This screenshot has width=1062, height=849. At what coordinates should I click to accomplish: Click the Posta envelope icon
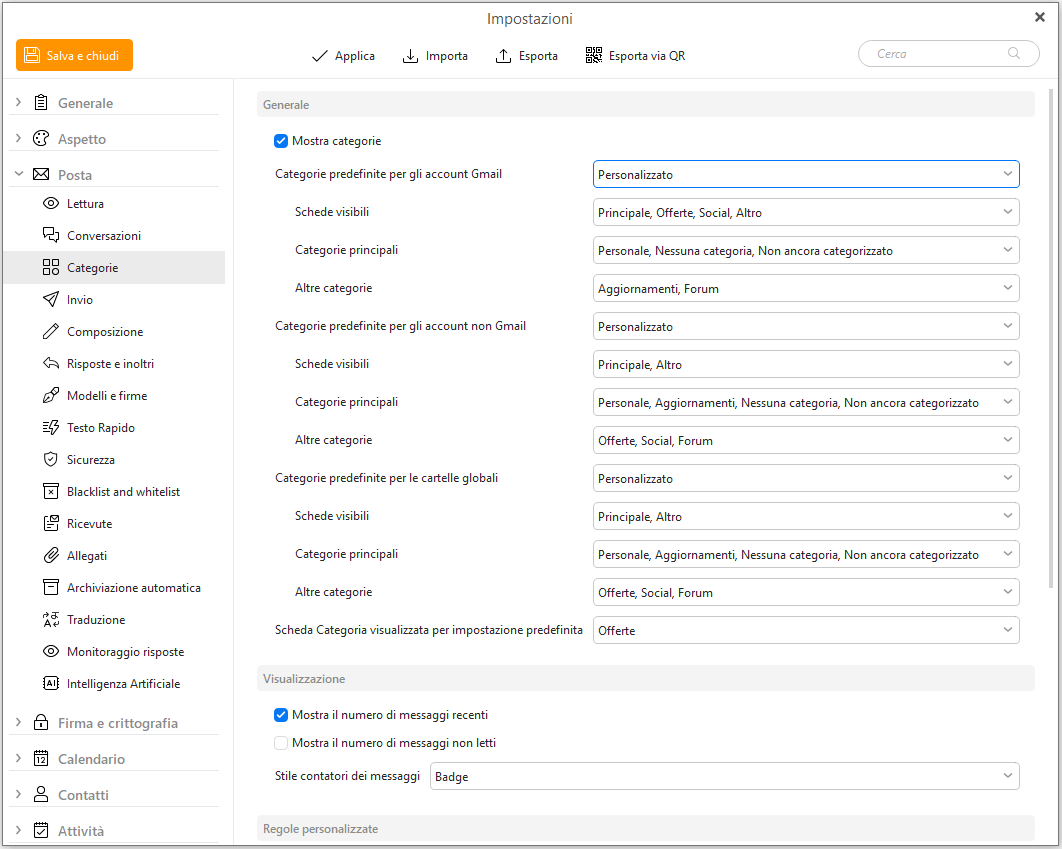click(41, 175)
